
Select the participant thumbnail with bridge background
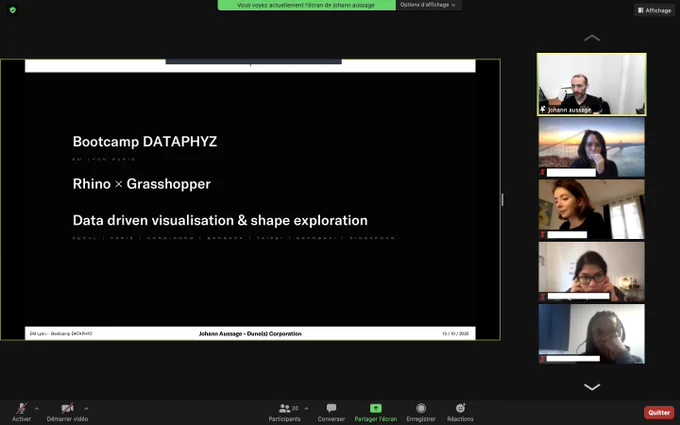point(592,147)
